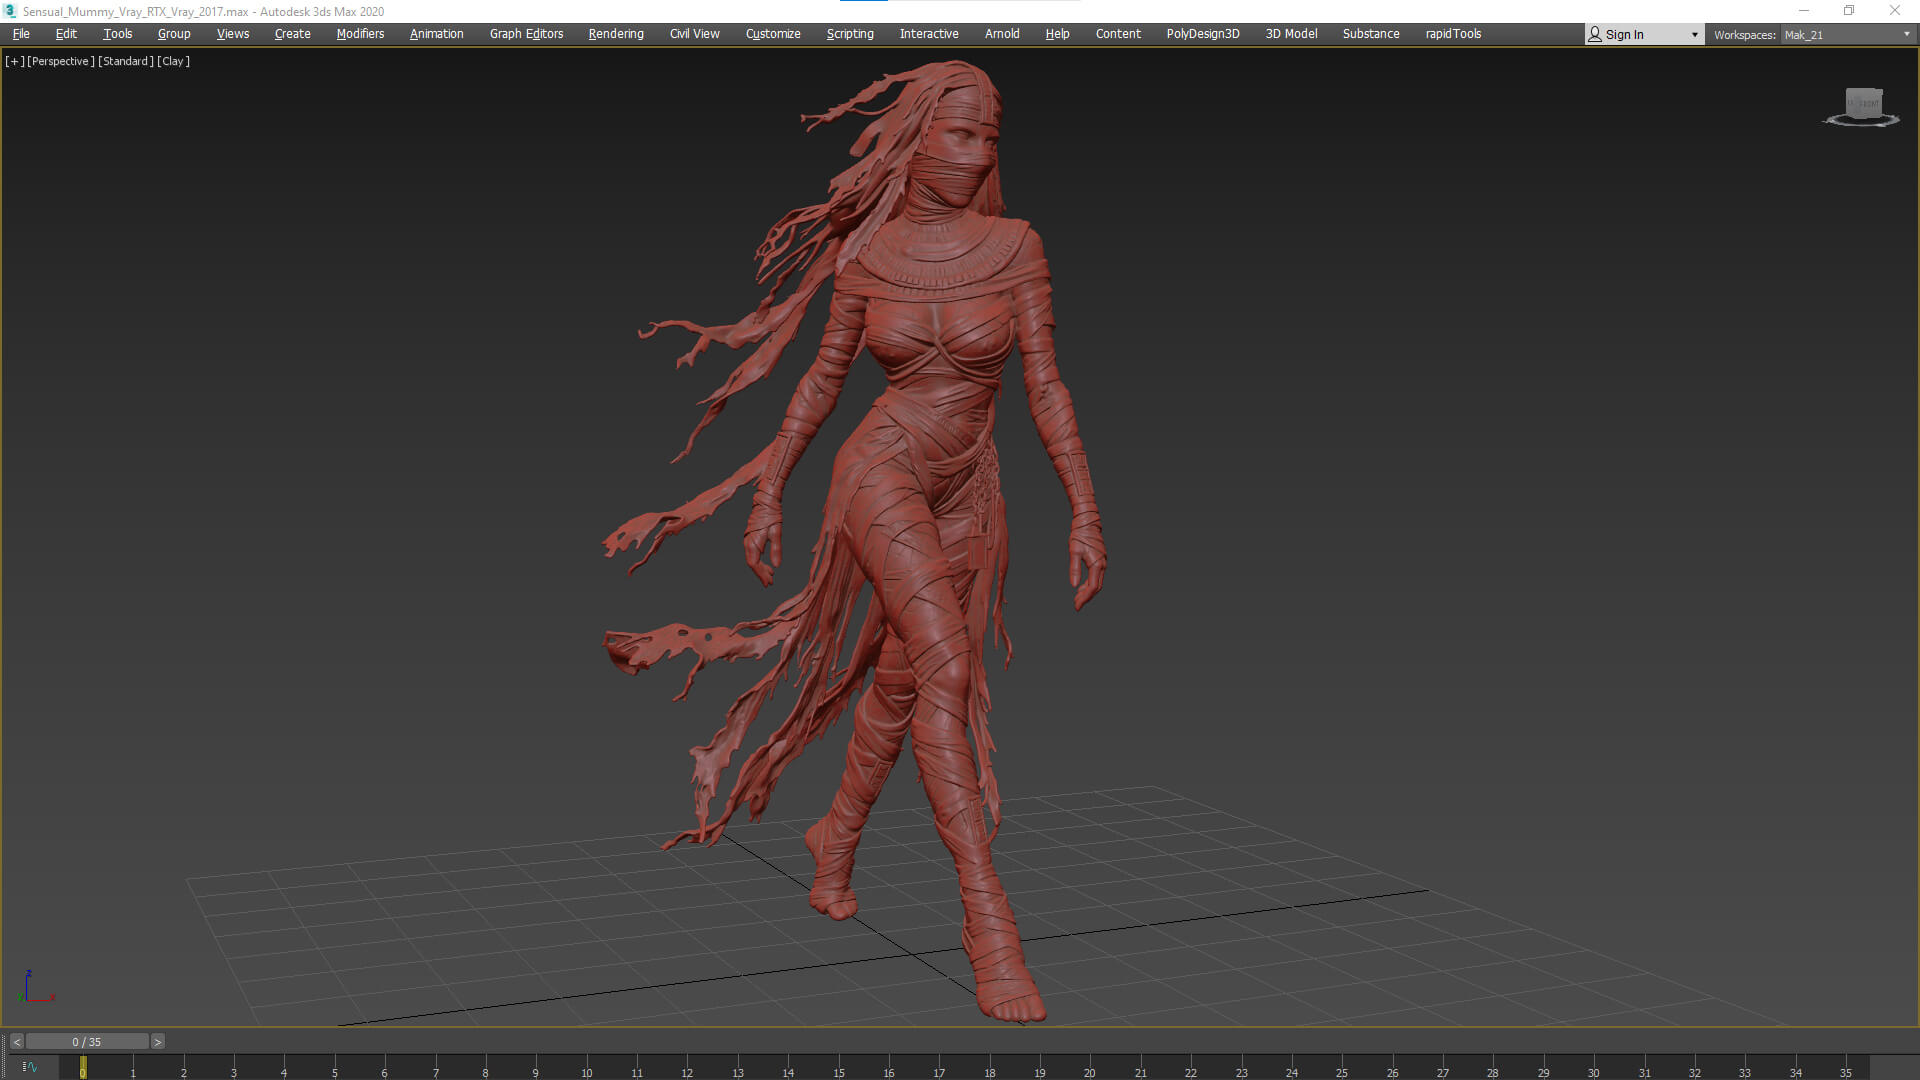Image resolution: width=1920 pixels, height=1080 pixels.
Task: Open the PolyDesign3D menu
Action: click(1203, 34)
